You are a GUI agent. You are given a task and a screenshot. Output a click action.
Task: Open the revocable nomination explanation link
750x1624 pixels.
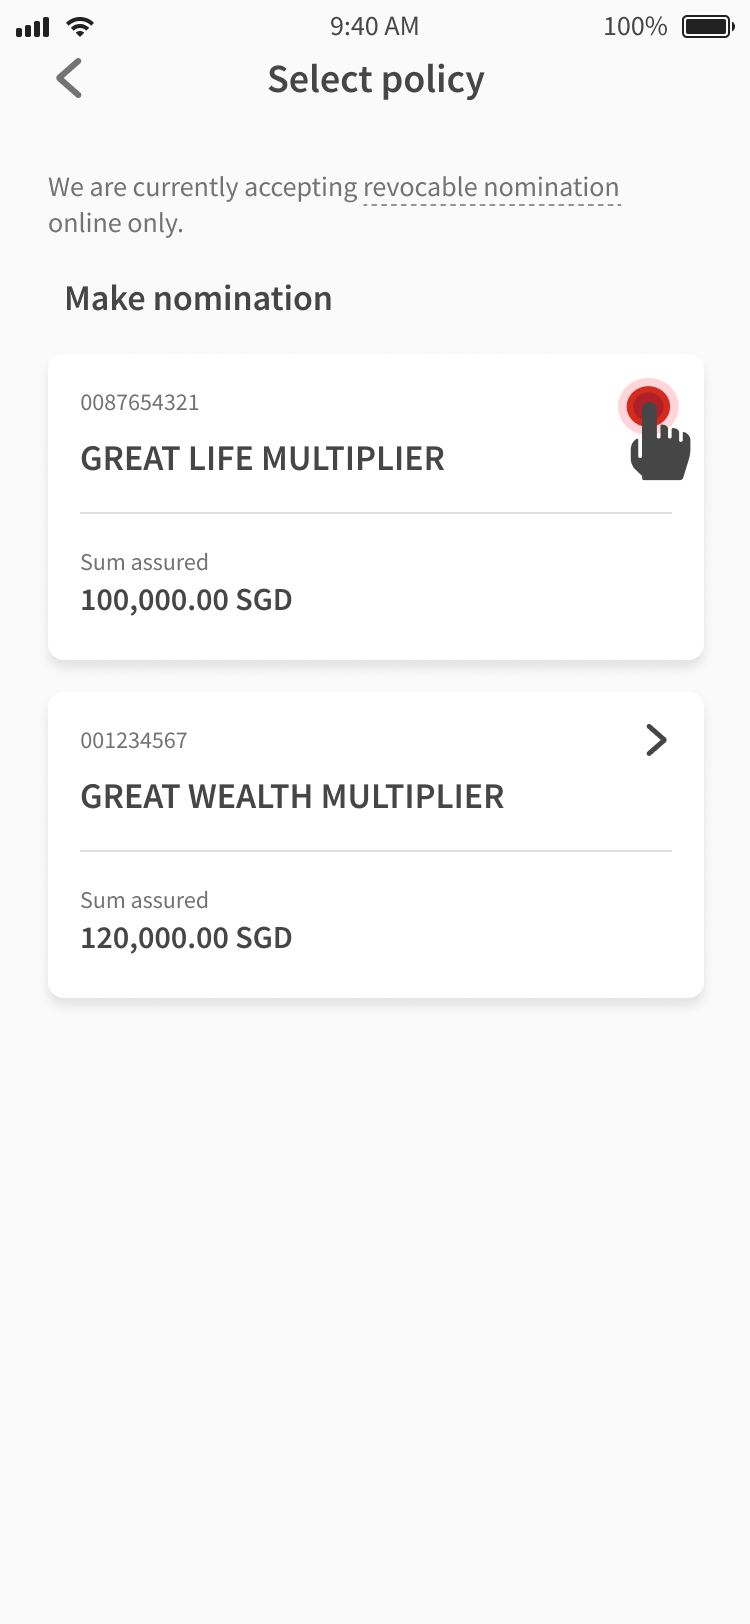pyautogui.click(x=491, y=188)
